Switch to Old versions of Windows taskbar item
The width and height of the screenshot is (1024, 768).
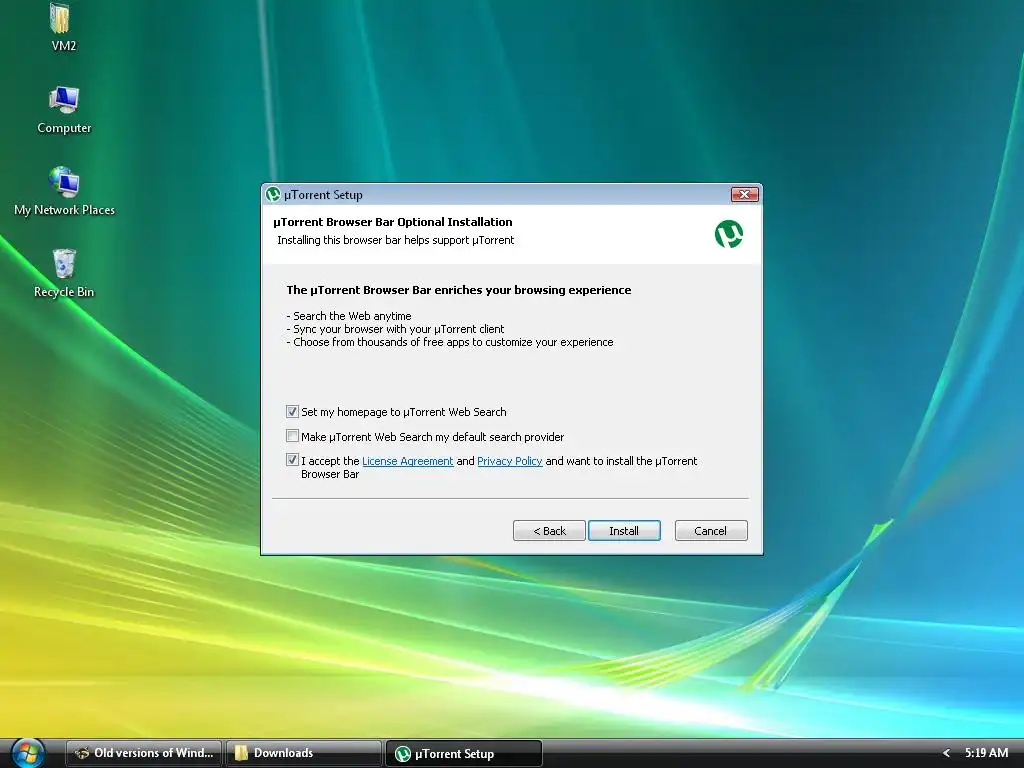pyautogui.click(x=144, y=753)
